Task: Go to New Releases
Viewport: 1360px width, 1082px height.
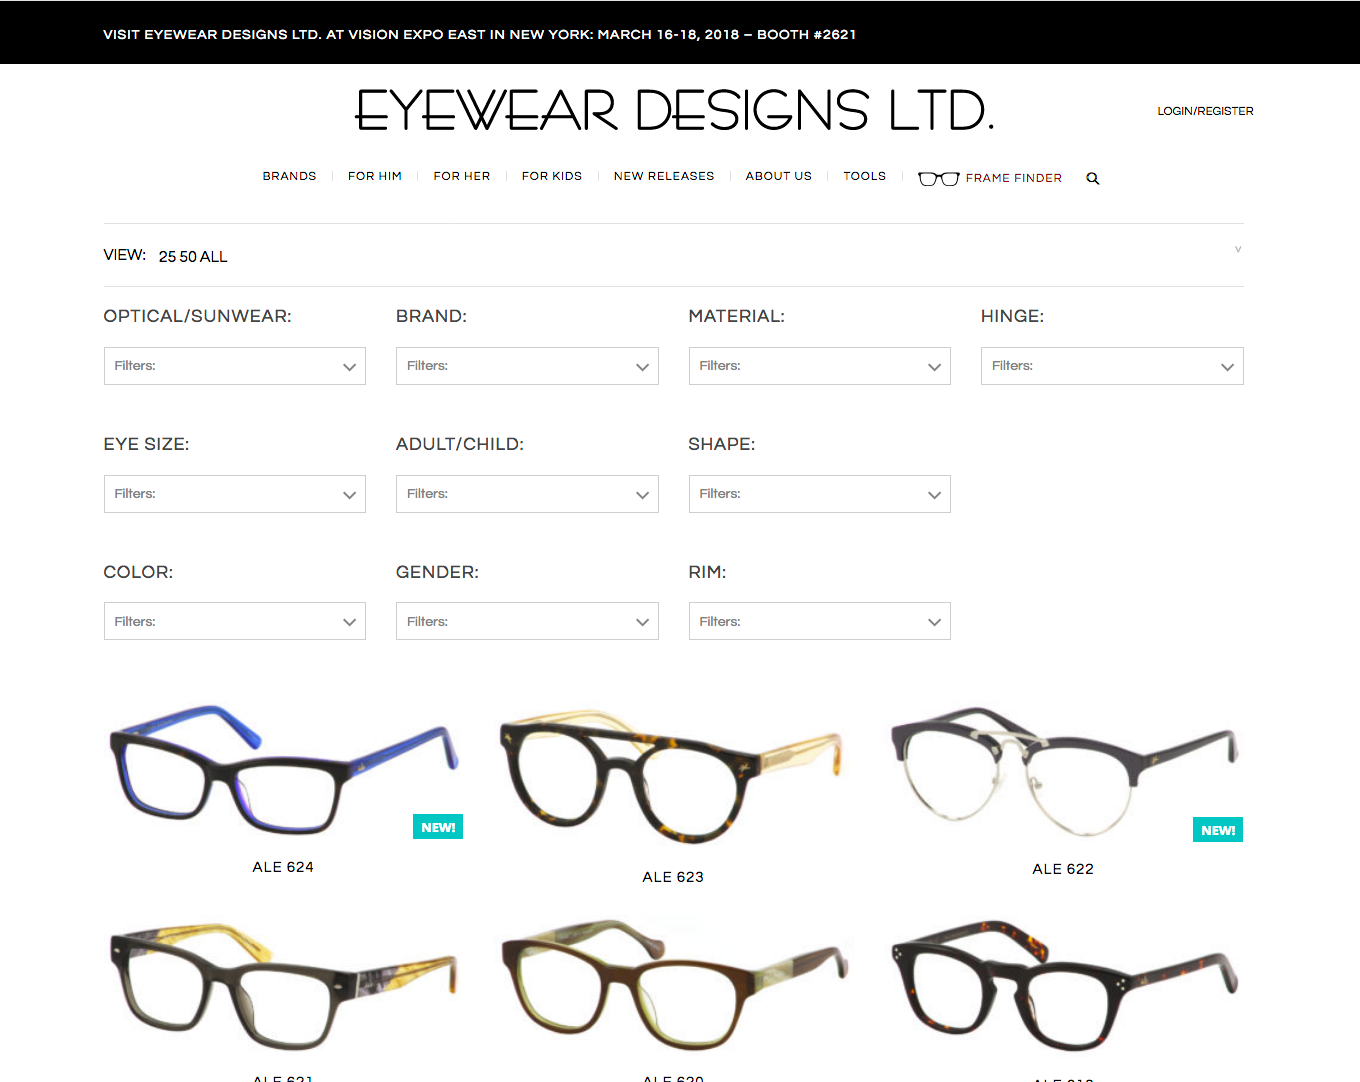Action: (664, 176)
